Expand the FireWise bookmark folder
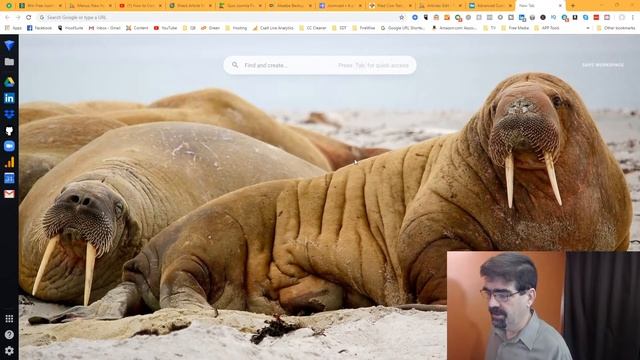 click(x=363, y=28)
